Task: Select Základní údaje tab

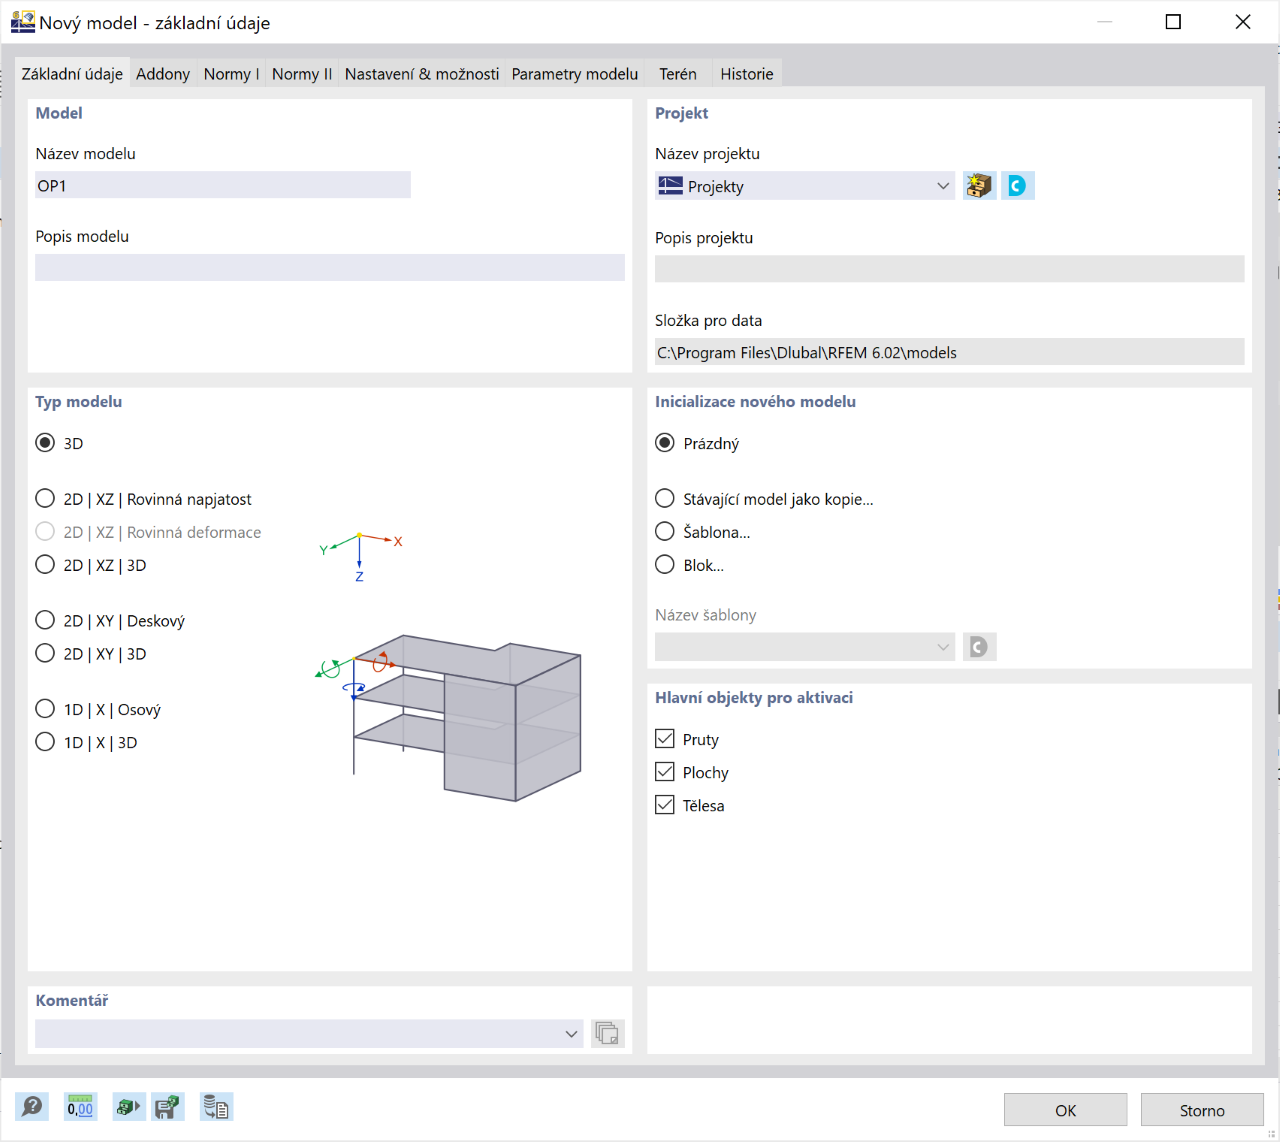Action: [72, 74]
